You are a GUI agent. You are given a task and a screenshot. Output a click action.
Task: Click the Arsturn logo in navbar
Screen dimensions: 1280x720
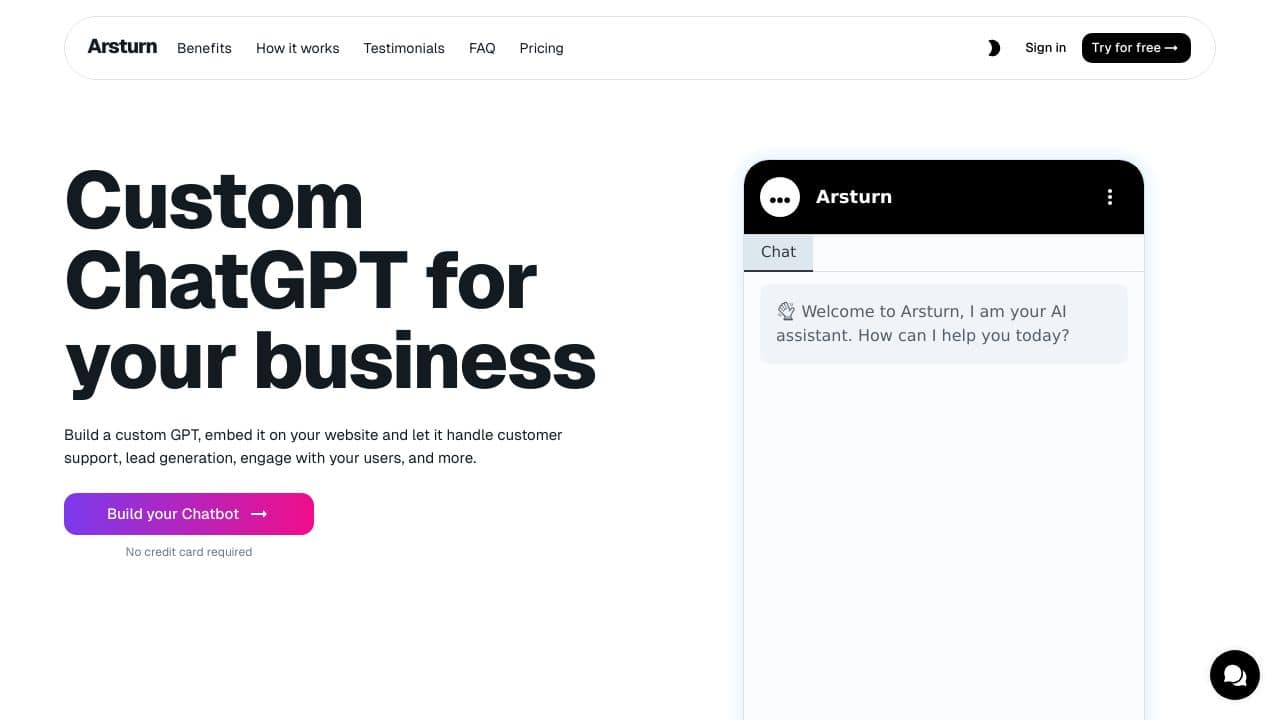click(x=122, y=46)
